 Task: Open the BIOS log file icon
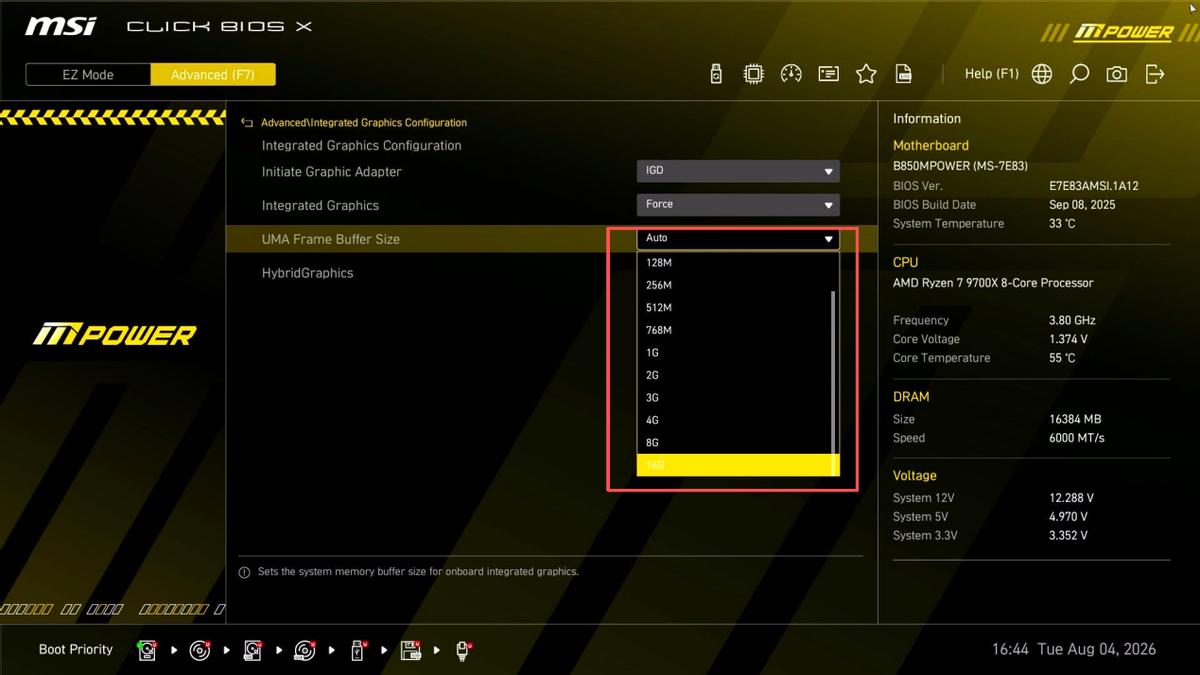tap(903, 74)
